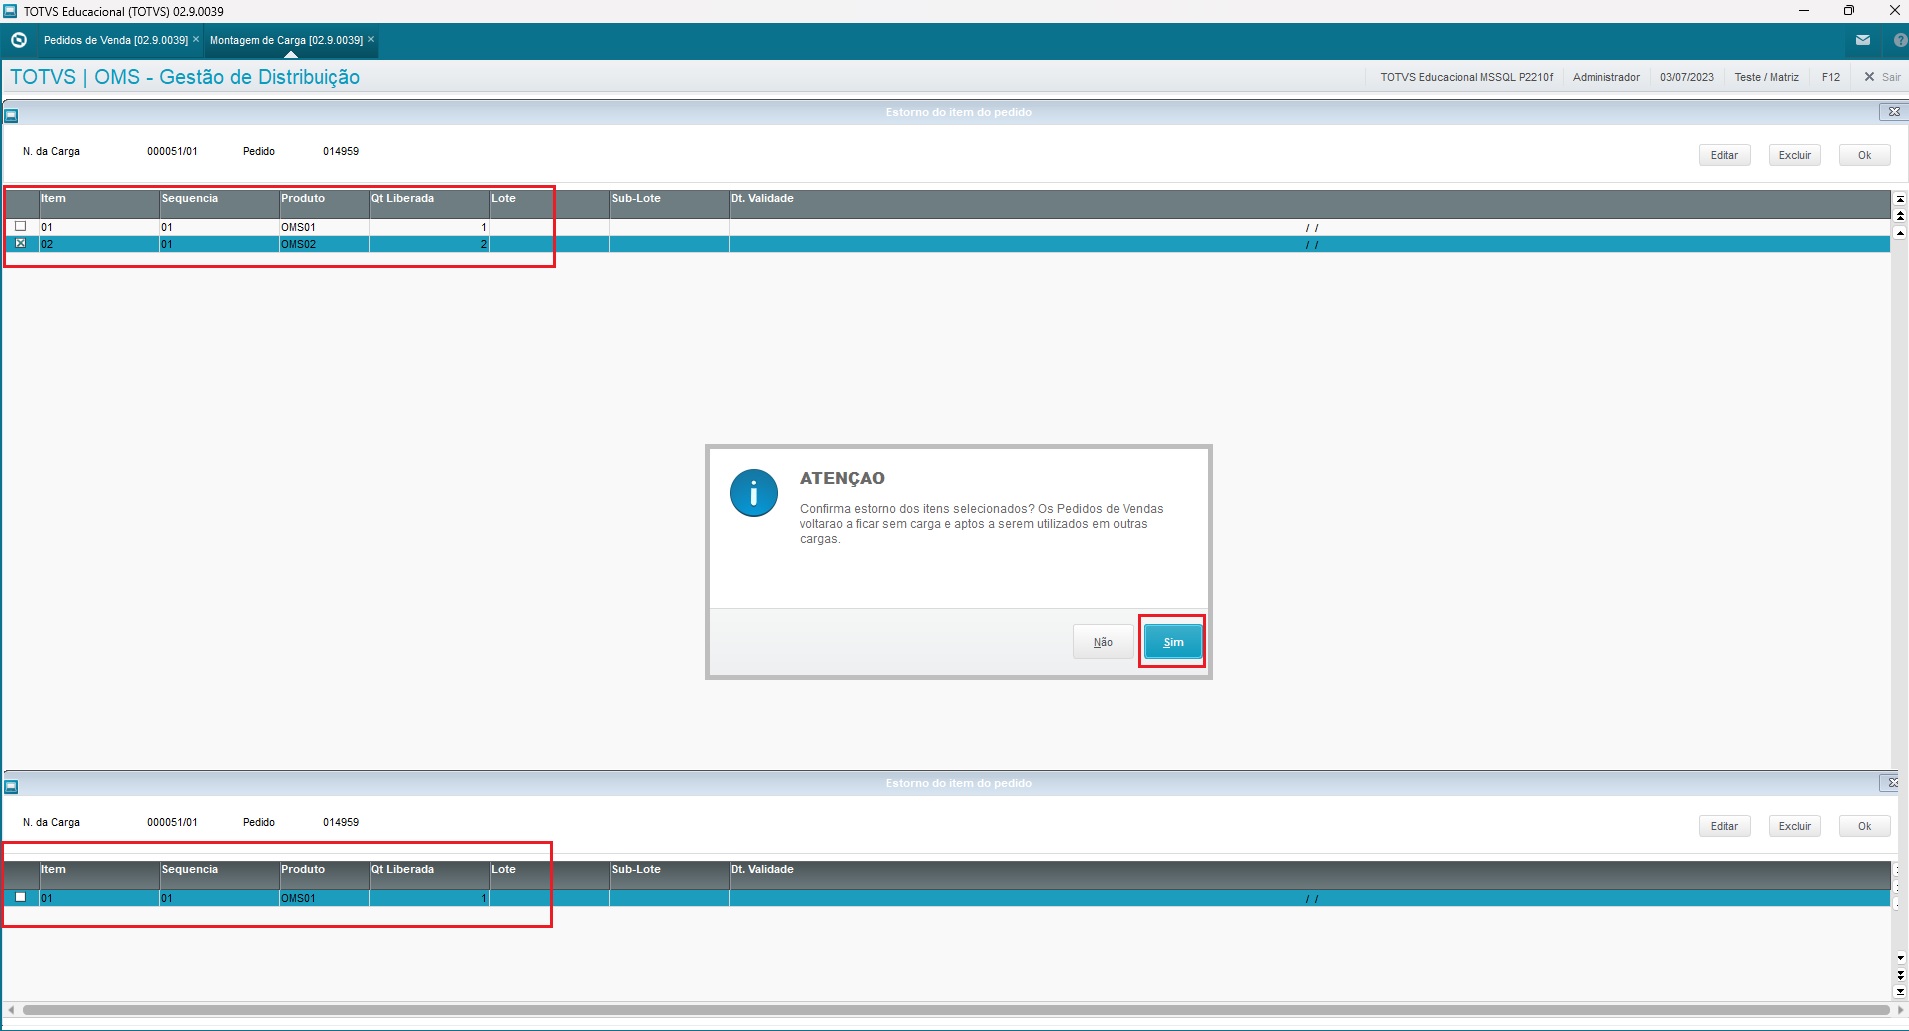The height and width of the screenshot is (1031, 1909).
Task: Click the lower Estorno panel's window icon
Action: 11,786
